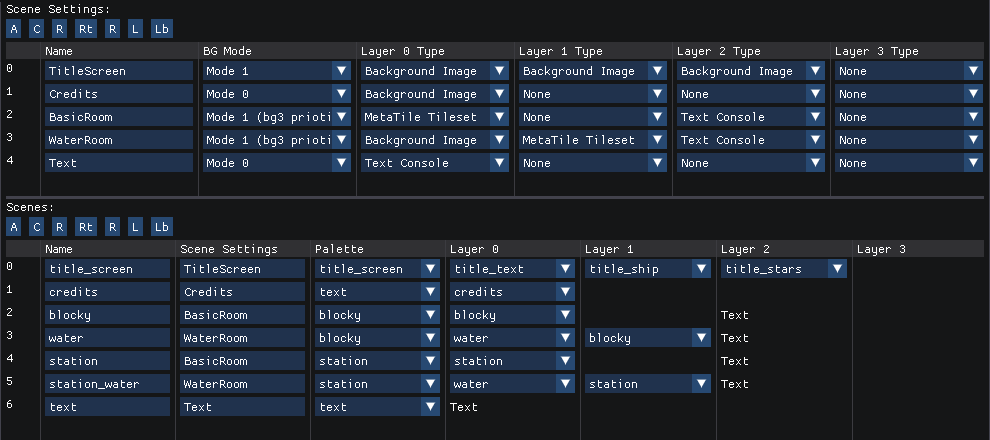Open credits Layer 0 dropdown

click(x=512, y=292)
